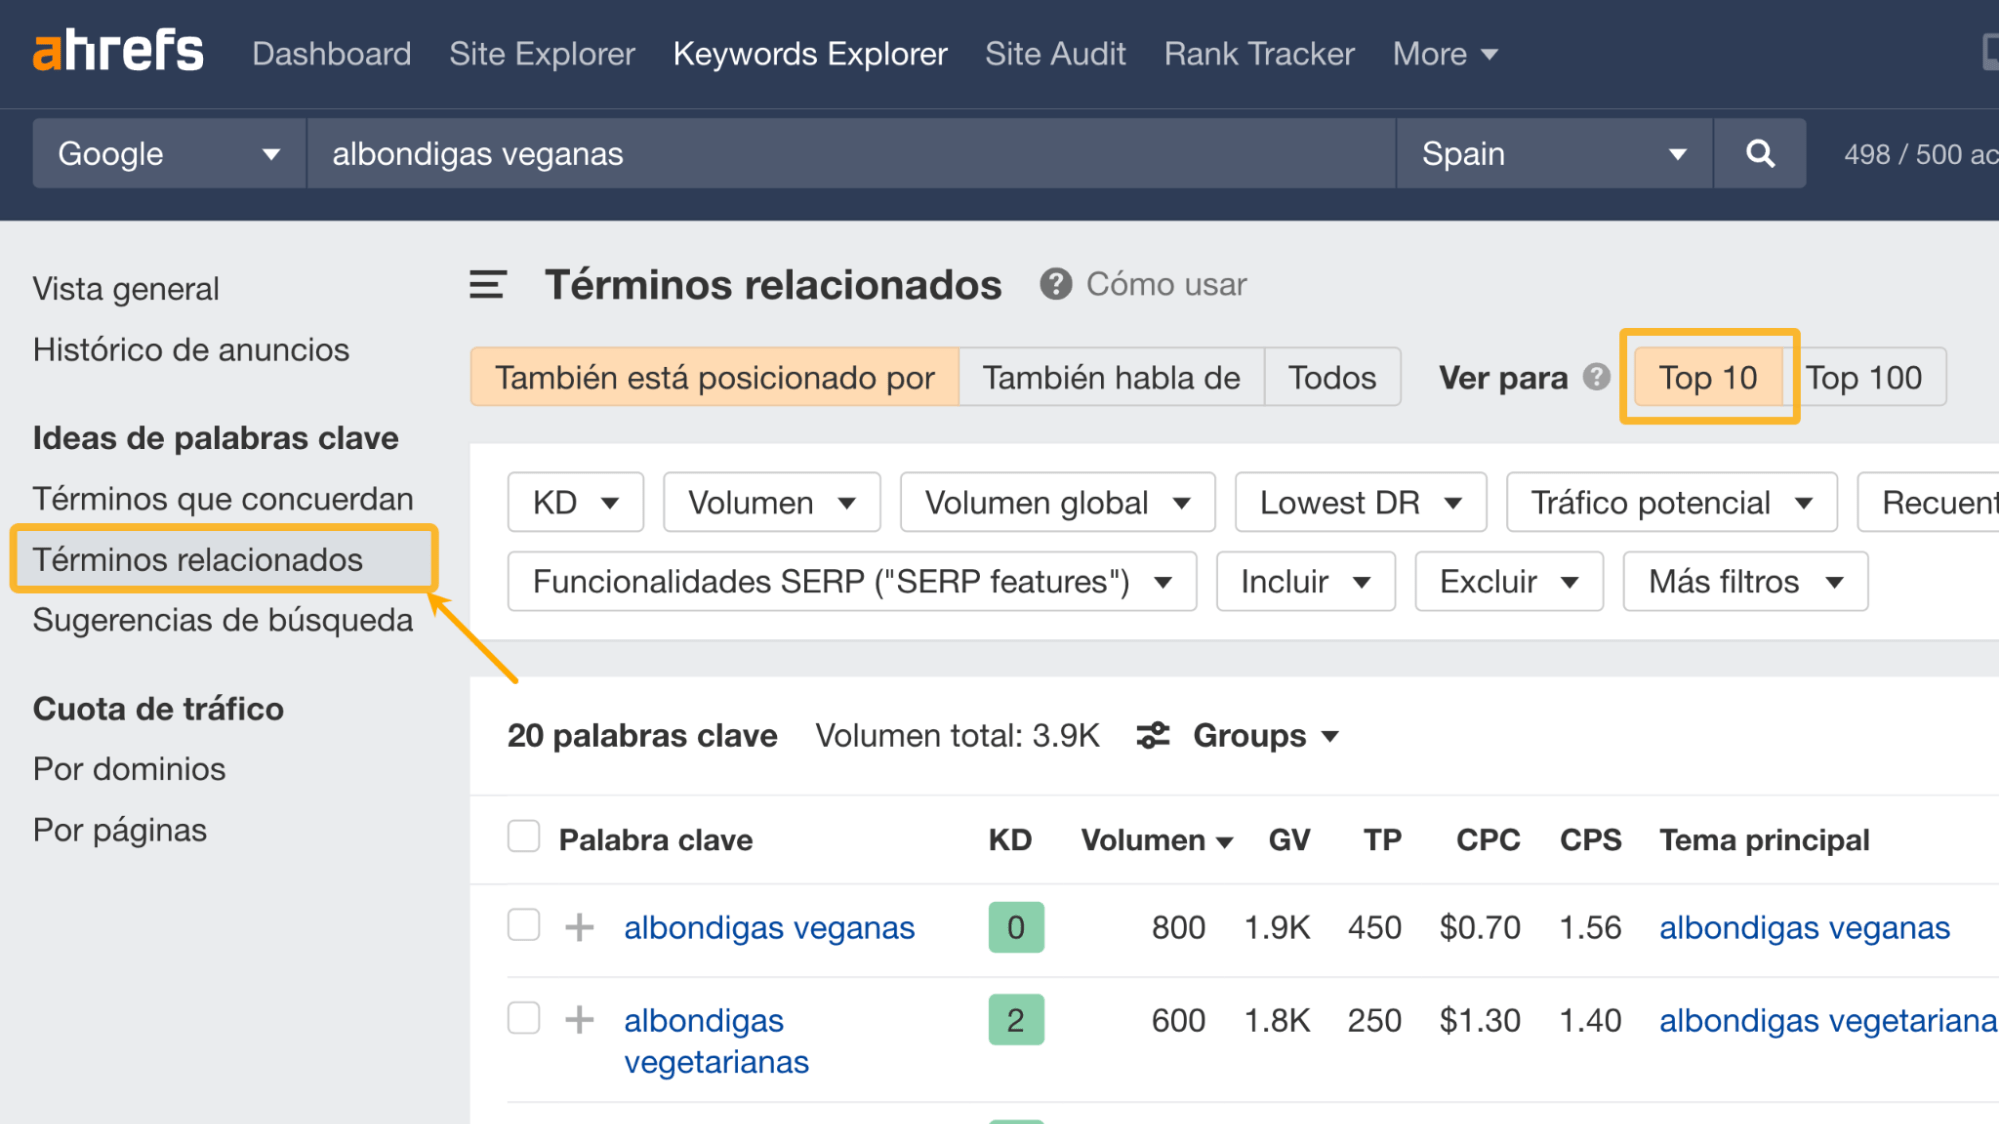Open the KD filter dropdown
Image resolution: width=1999 pixels, height=1125 pixels.
point(575,502)
